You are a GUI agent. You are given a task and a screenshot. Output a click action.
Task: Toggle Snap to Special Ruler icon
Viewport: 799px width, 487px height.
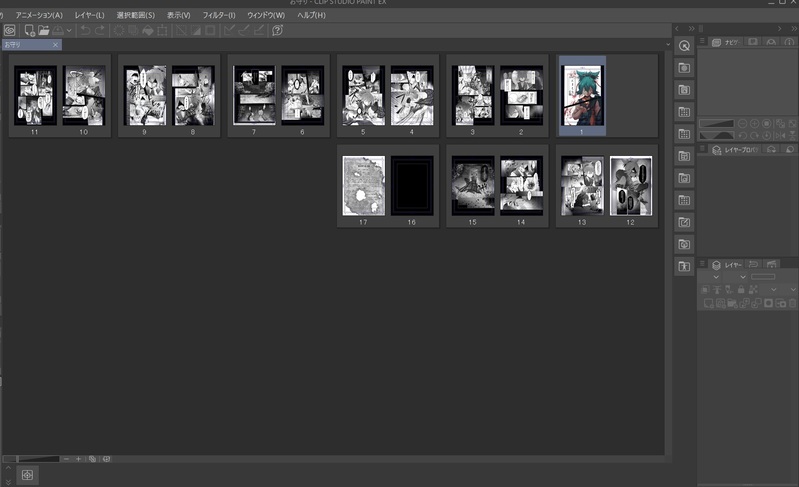tap(244, 31)
